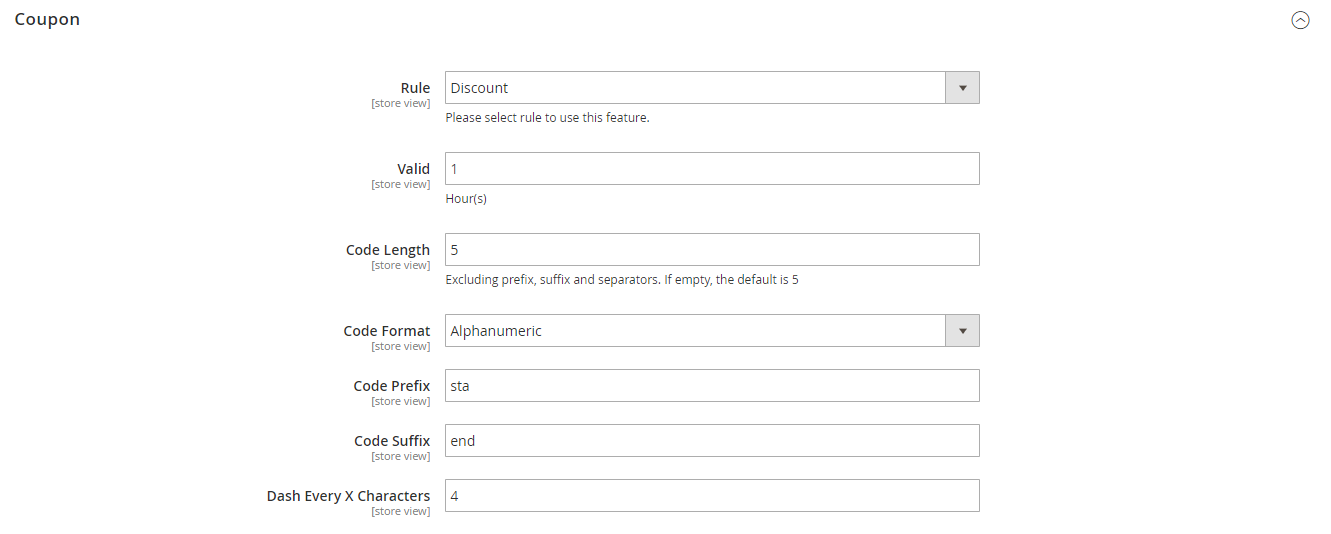The width and height of the screenshot is (1331, 534).
Task: Open the Code Format dropdown showing Alphanumeric
Action: click(x=695, y=331)
